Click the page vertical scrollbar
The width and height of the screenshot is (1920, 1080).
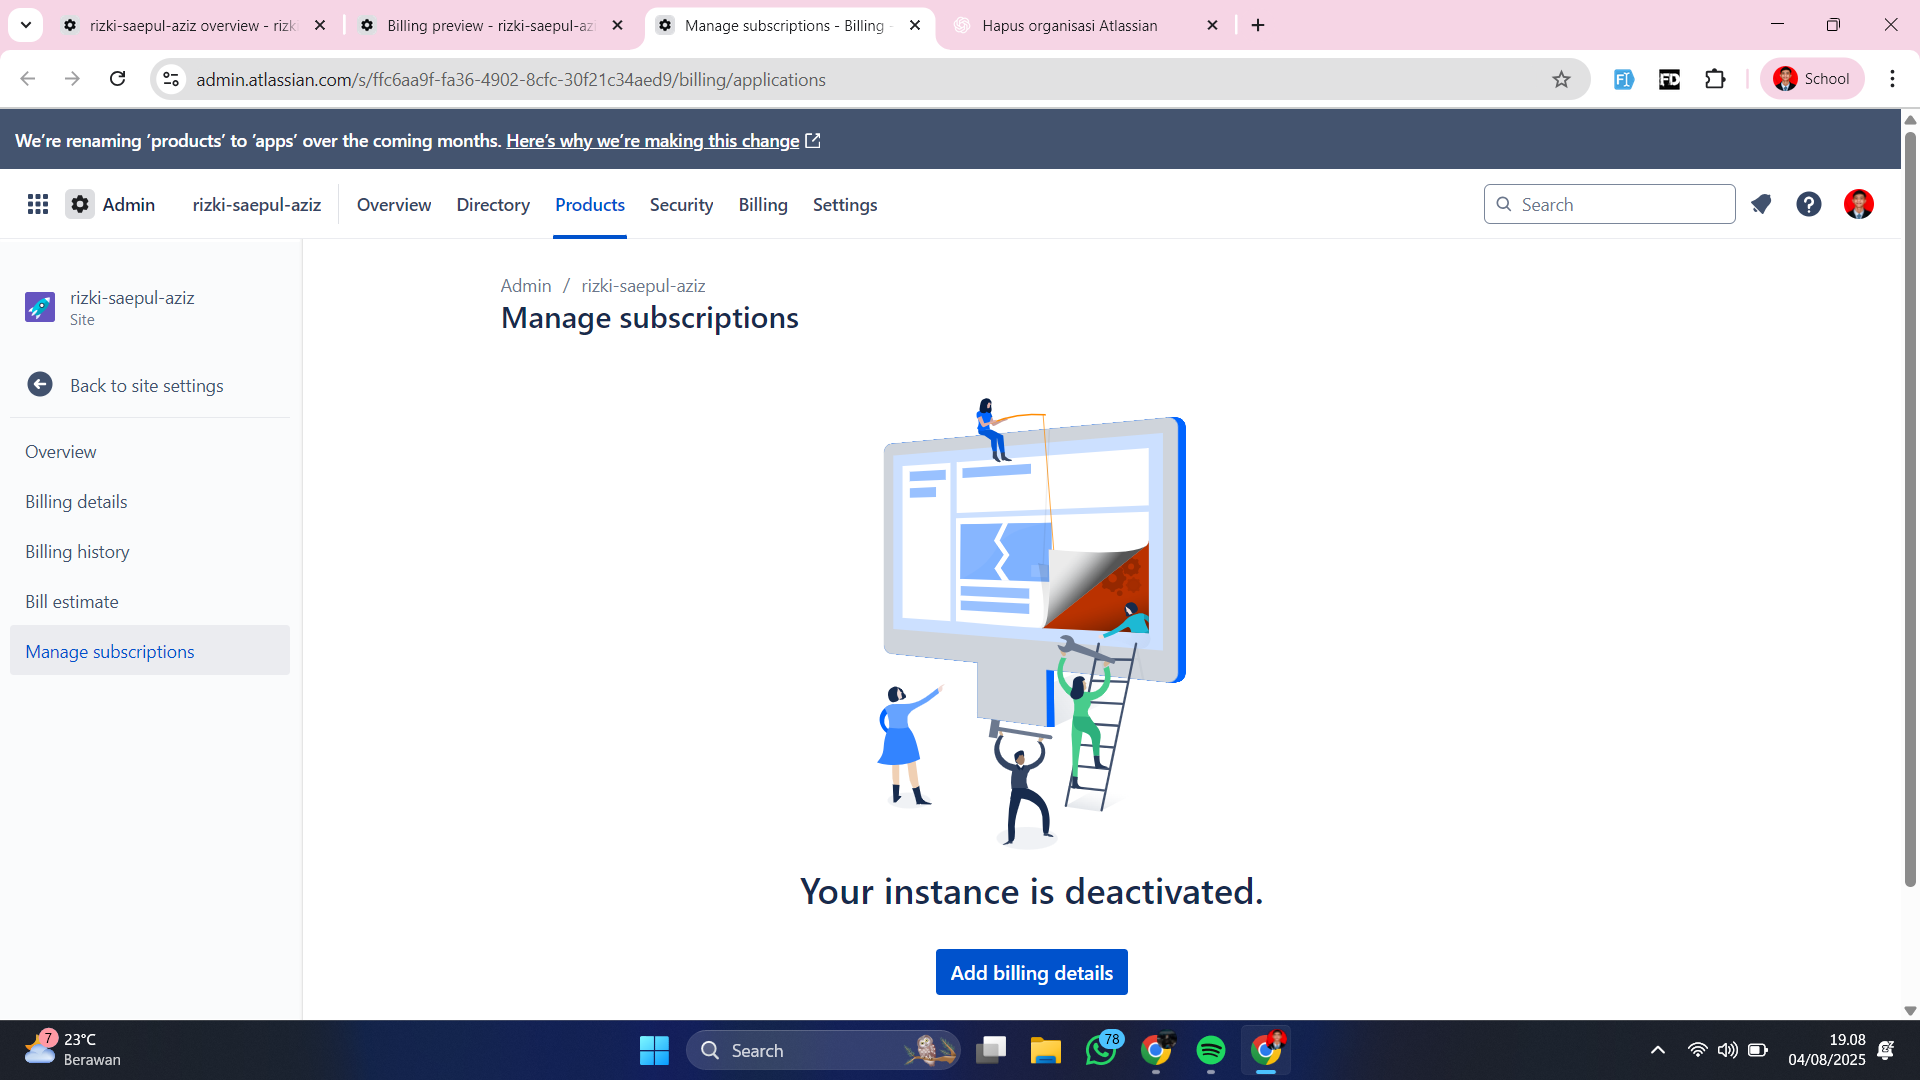1910,510
